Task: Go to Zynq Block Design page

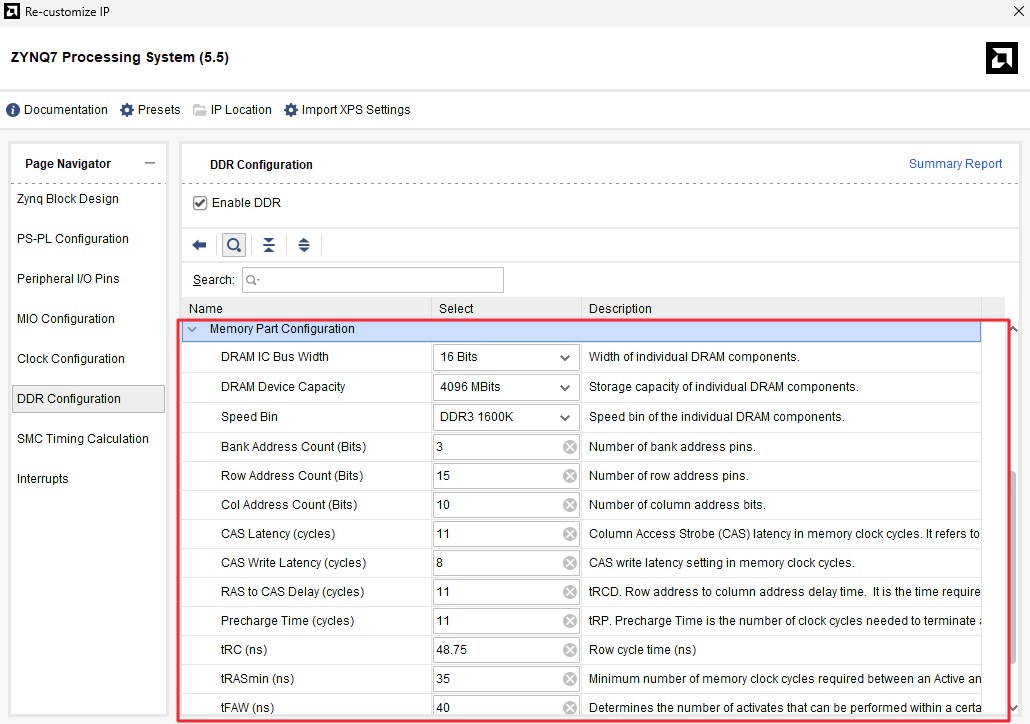Action: [68, 198]
